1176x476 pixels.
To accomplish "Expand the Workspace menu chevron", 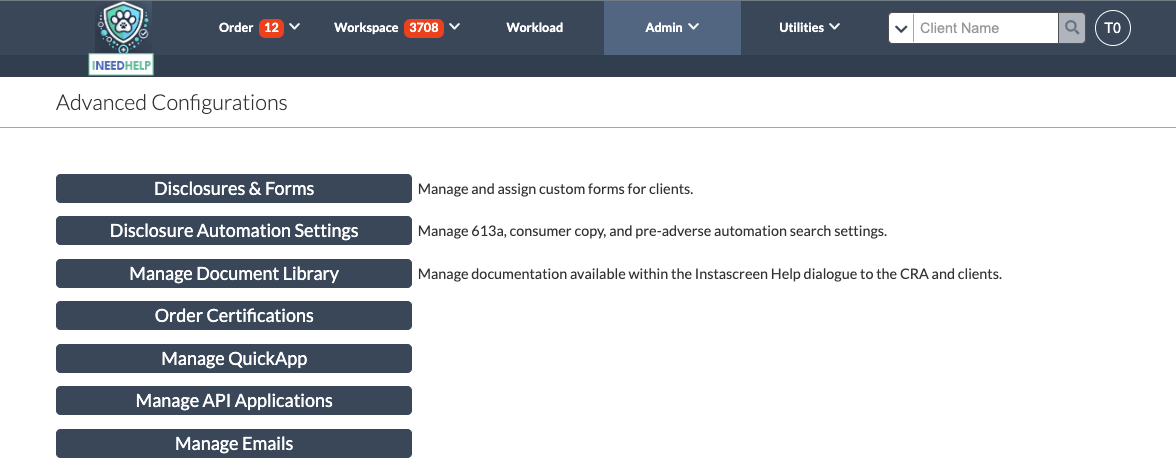I will click(454, 27).
